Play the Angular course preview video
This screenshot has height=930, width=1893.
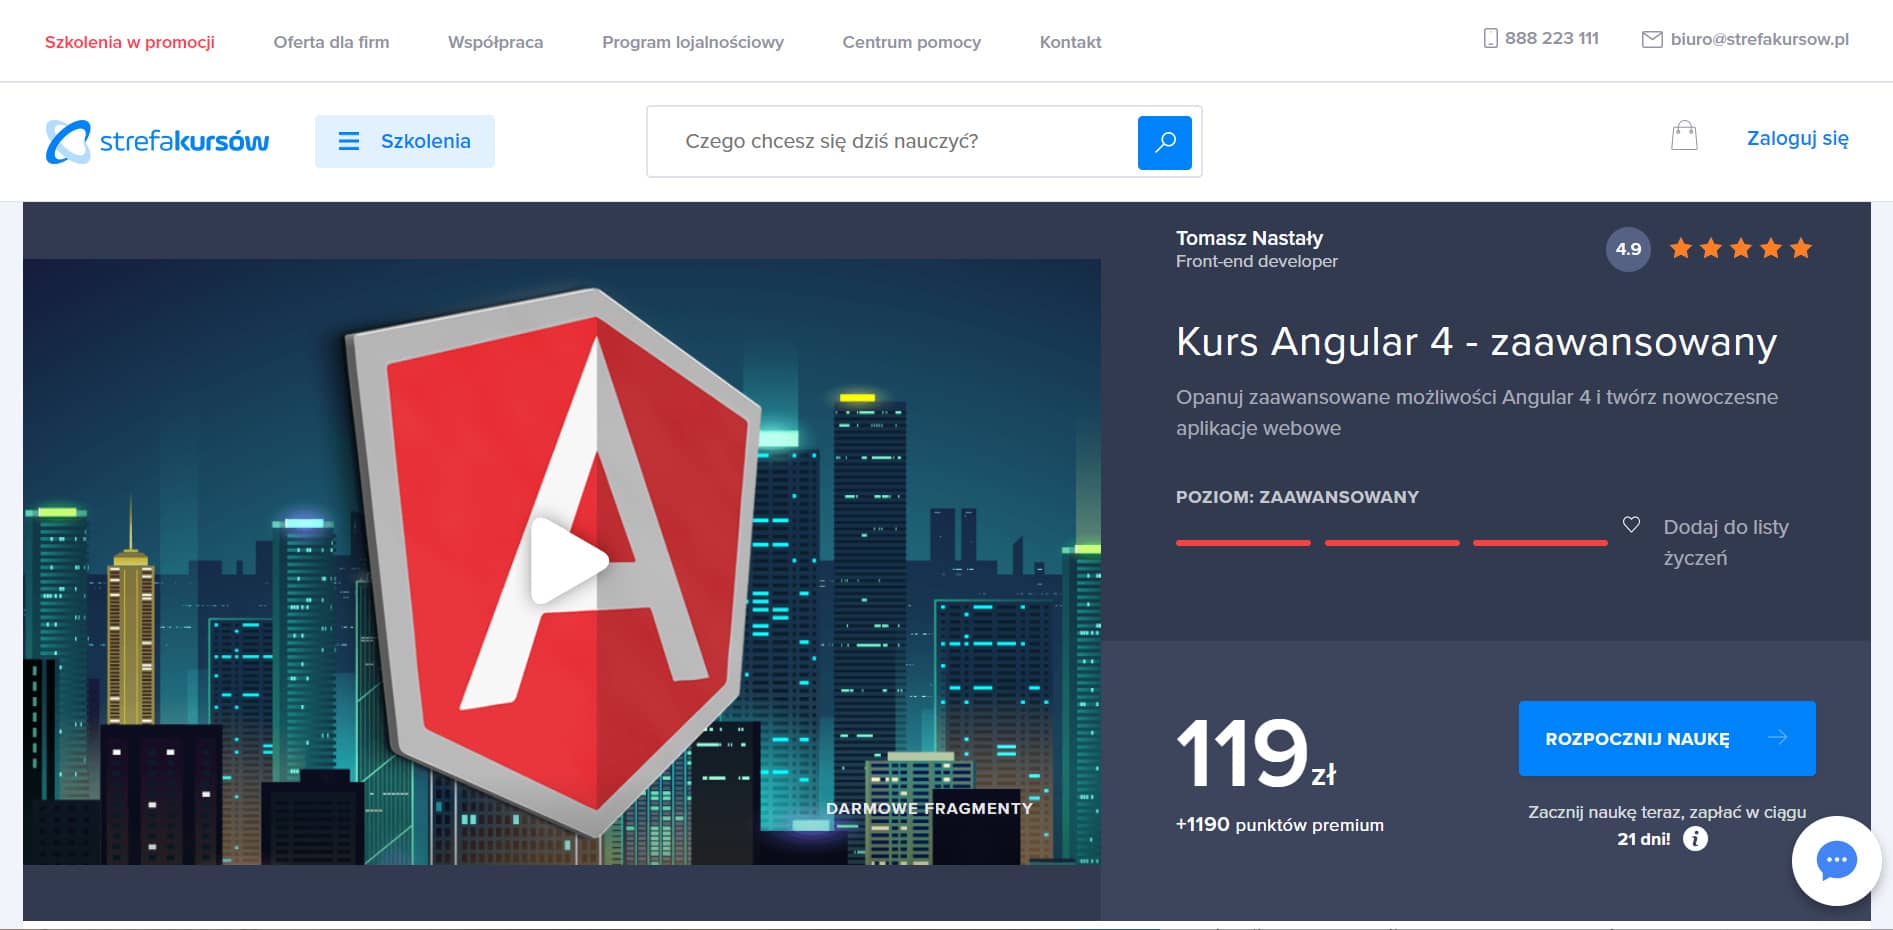pyautogui.click(x=568, y=560)
